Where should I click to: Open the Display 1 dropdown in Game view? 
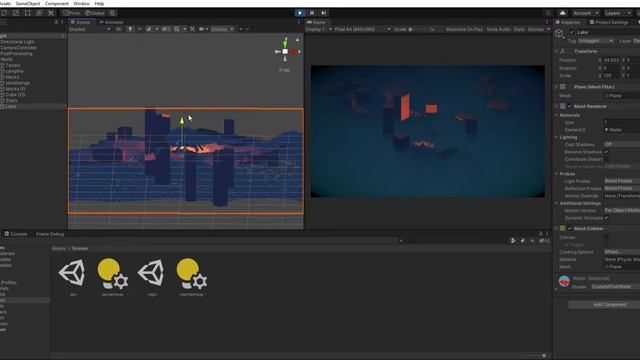coord(318,29)
